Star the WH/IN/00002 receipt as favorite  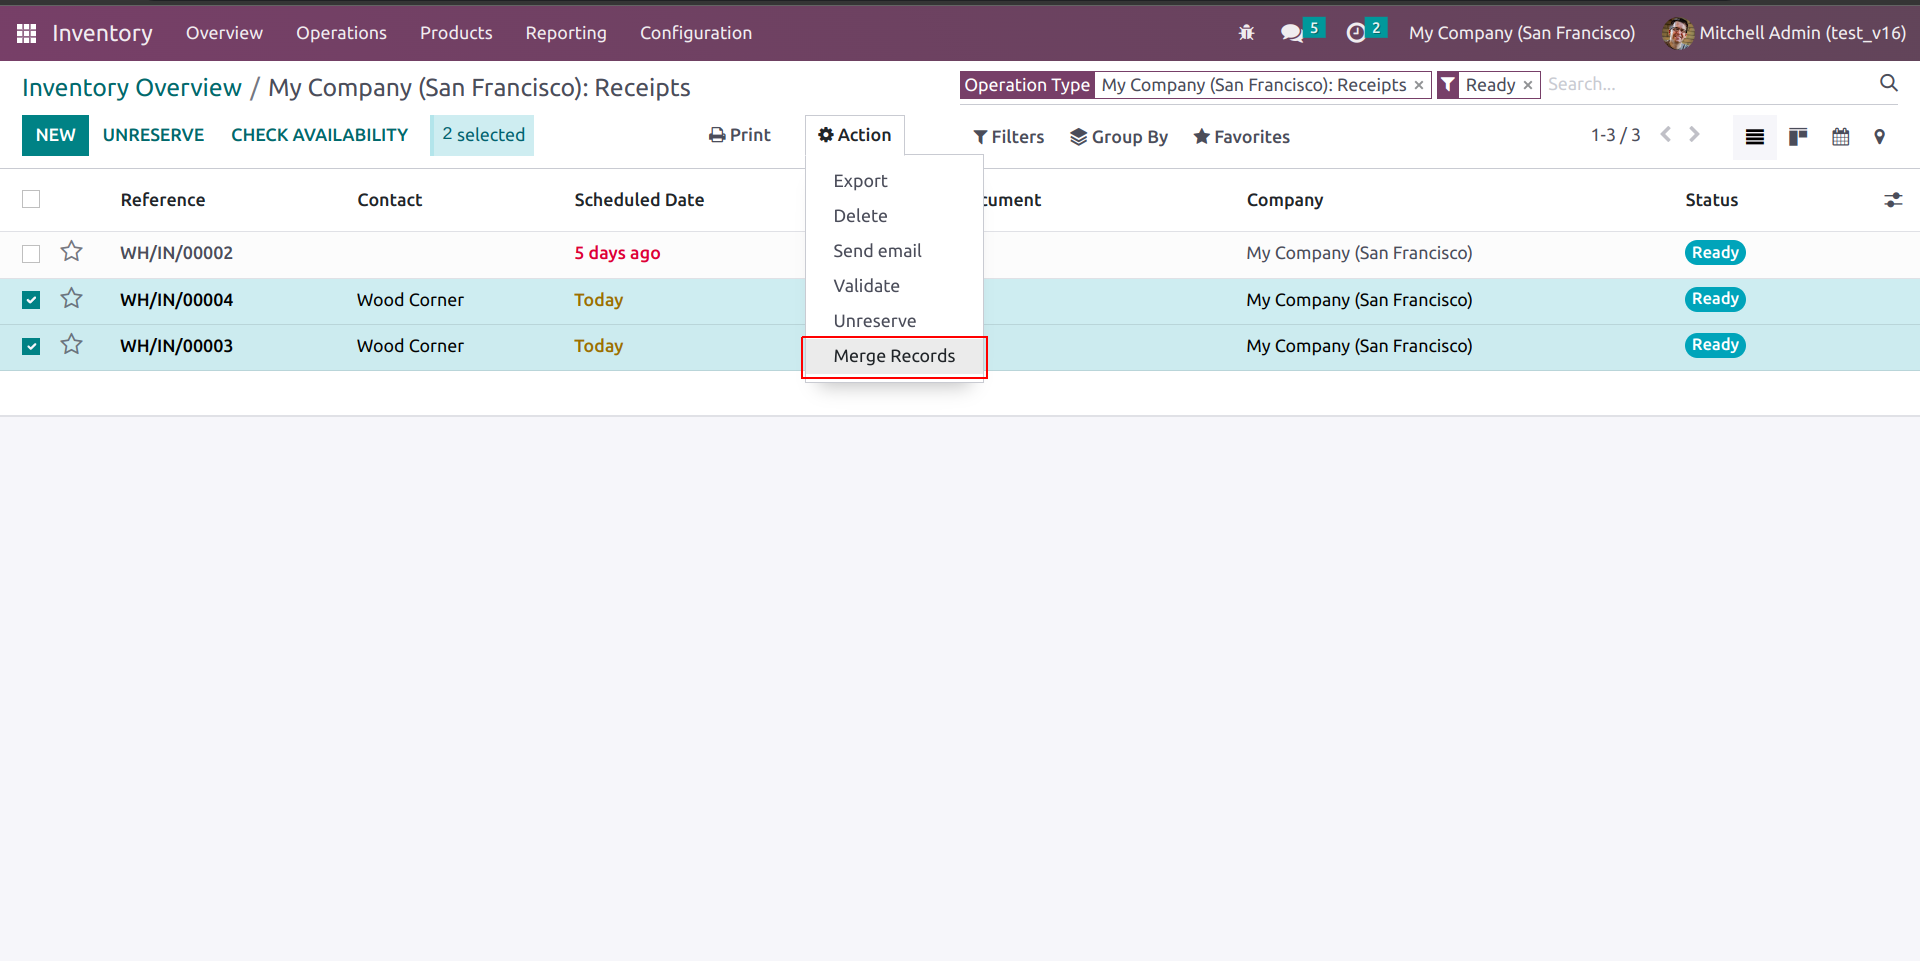[71, 252]
